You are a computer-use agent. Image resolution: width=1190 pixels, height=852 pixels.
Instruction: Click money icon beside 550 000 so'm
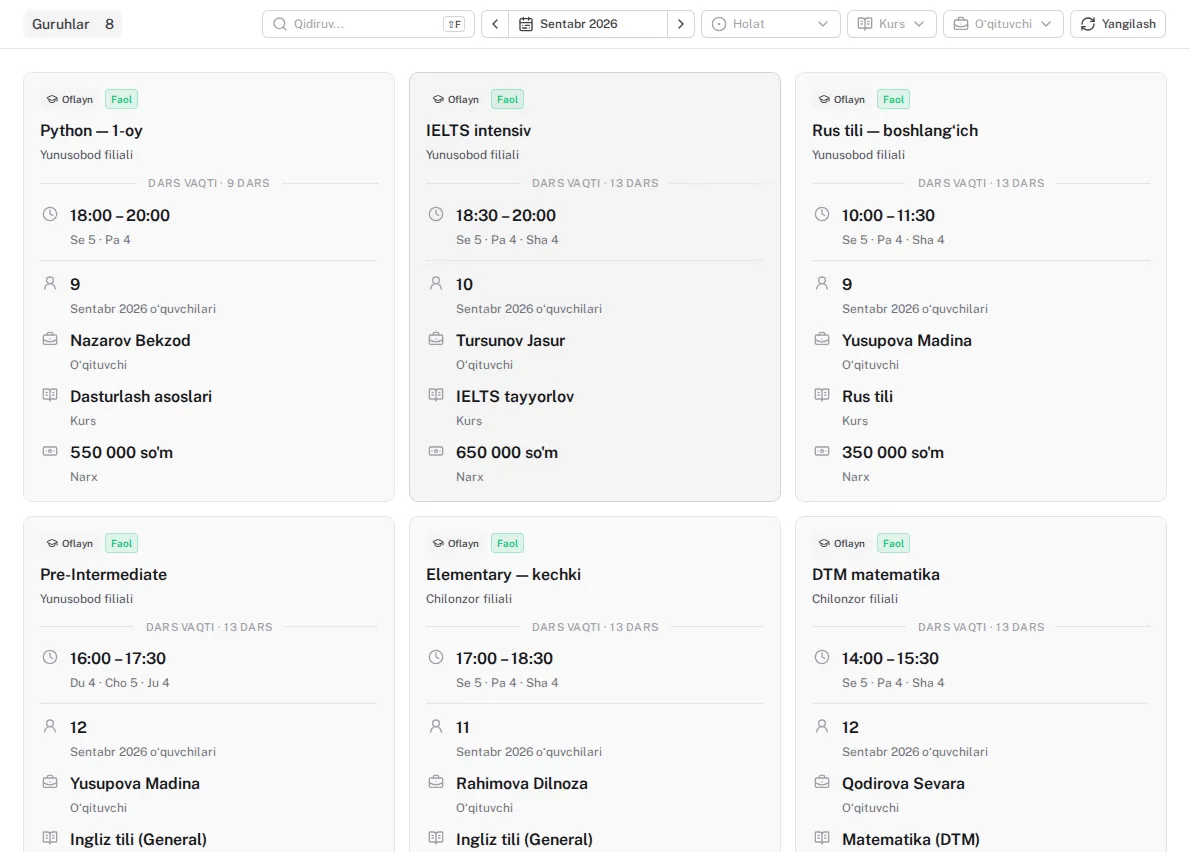(50, 451)
